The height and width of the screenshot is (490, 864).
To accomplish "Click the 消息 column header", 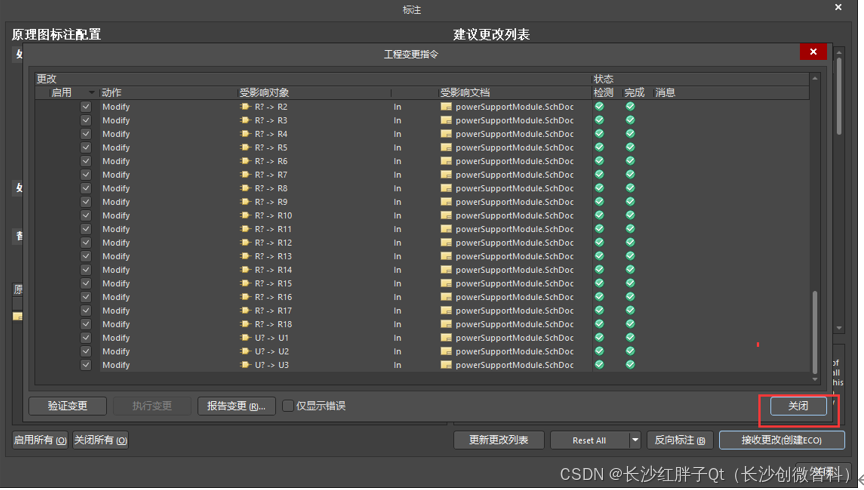I will [x=665, y=93].
